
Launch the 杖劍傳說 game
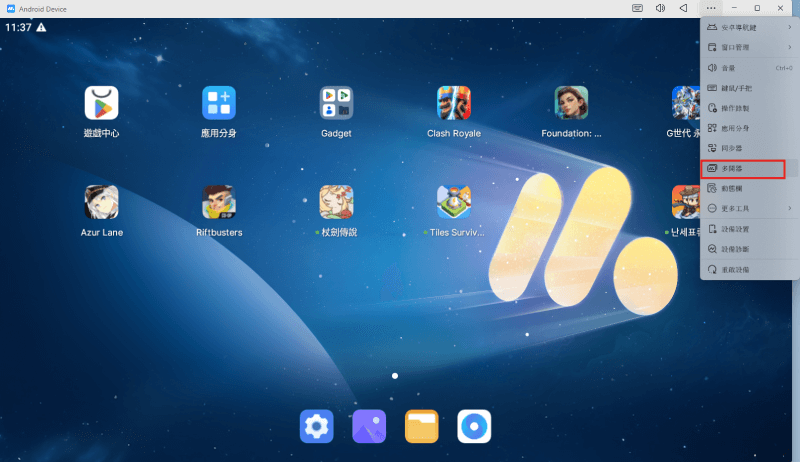coord(336,202)
